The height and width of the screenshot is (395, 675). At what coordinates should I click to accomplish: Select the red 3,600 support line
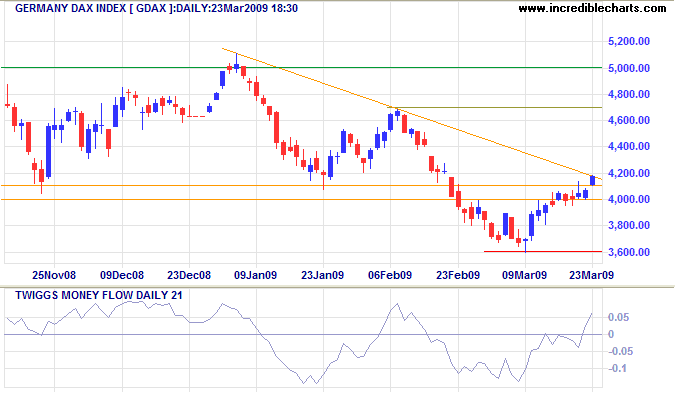542,251
